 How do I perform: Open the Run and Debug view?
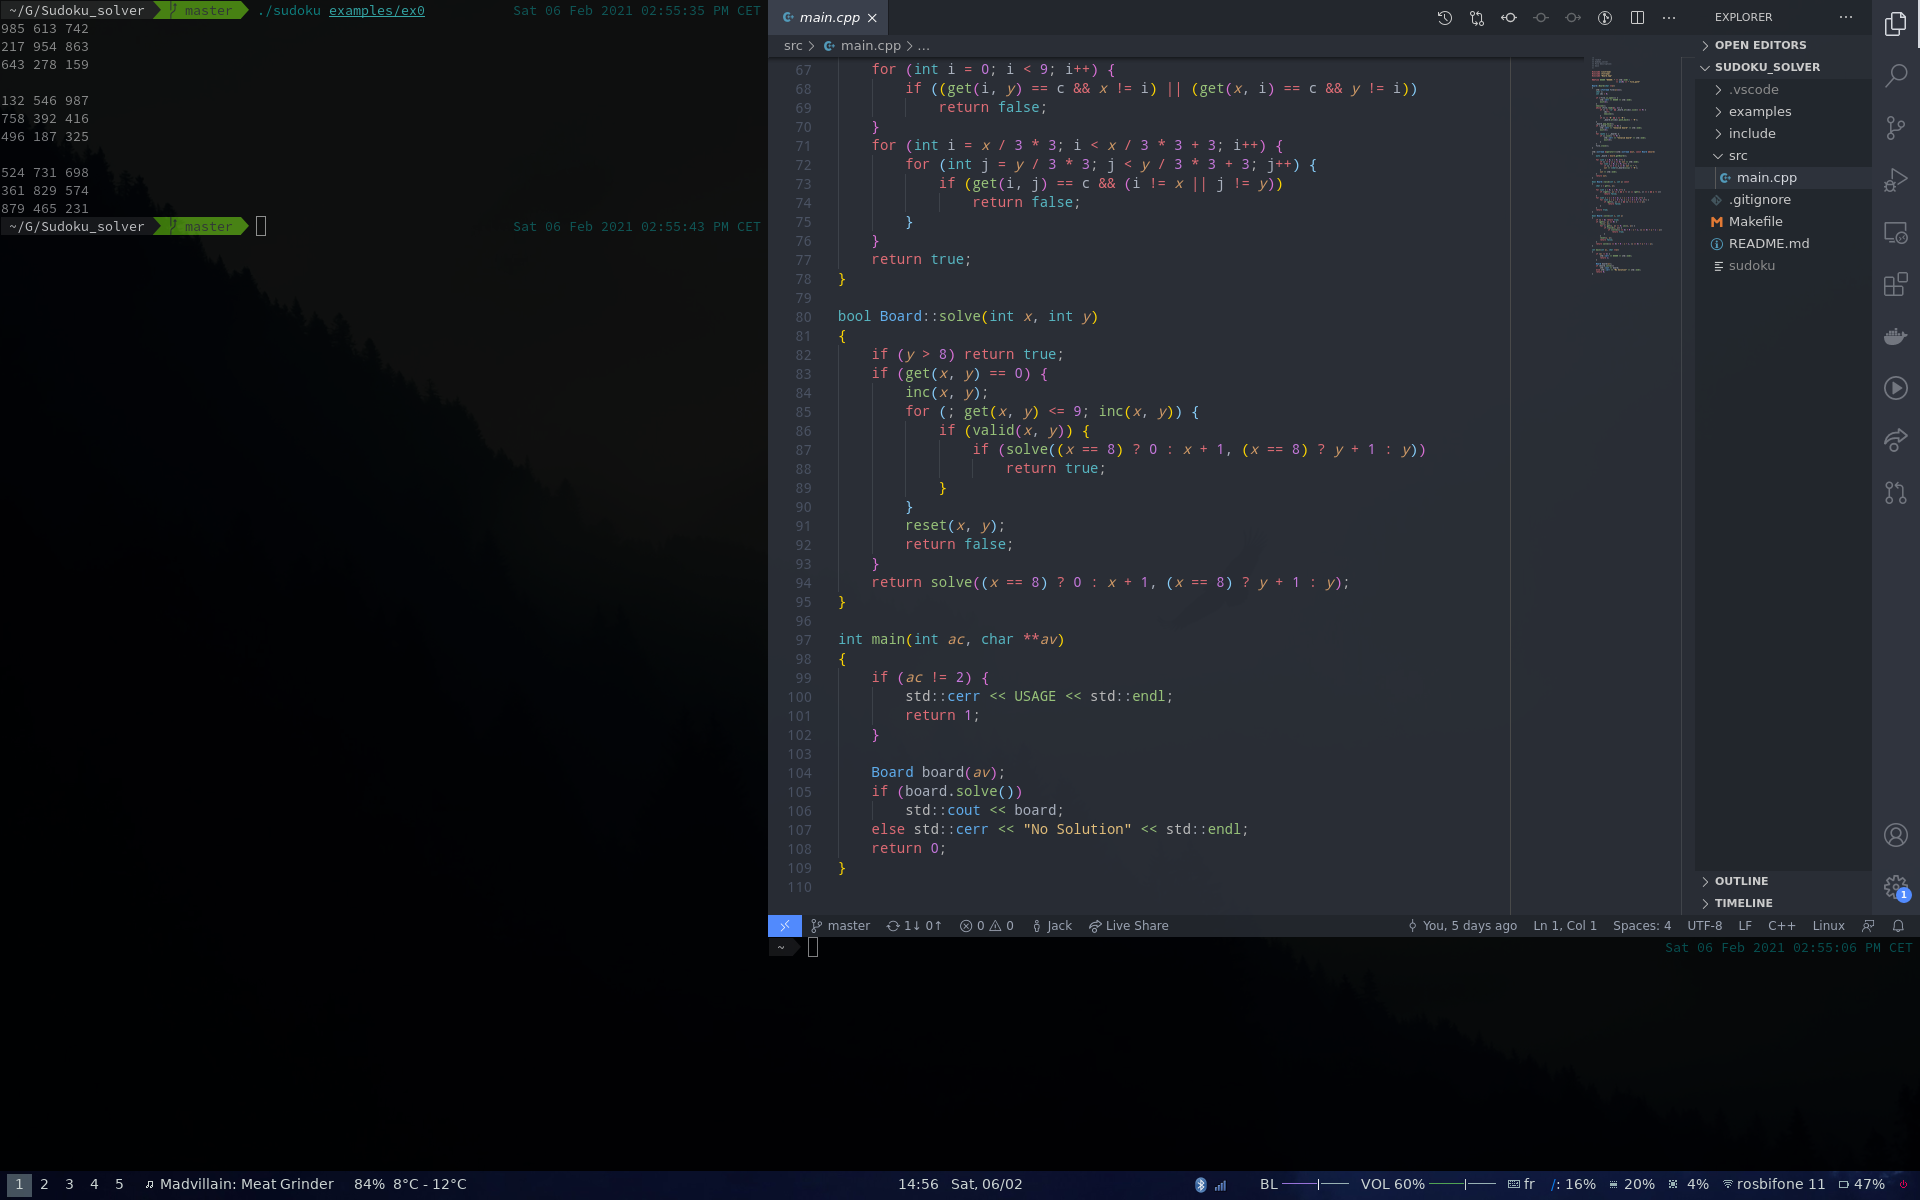tap(1895, 180)
